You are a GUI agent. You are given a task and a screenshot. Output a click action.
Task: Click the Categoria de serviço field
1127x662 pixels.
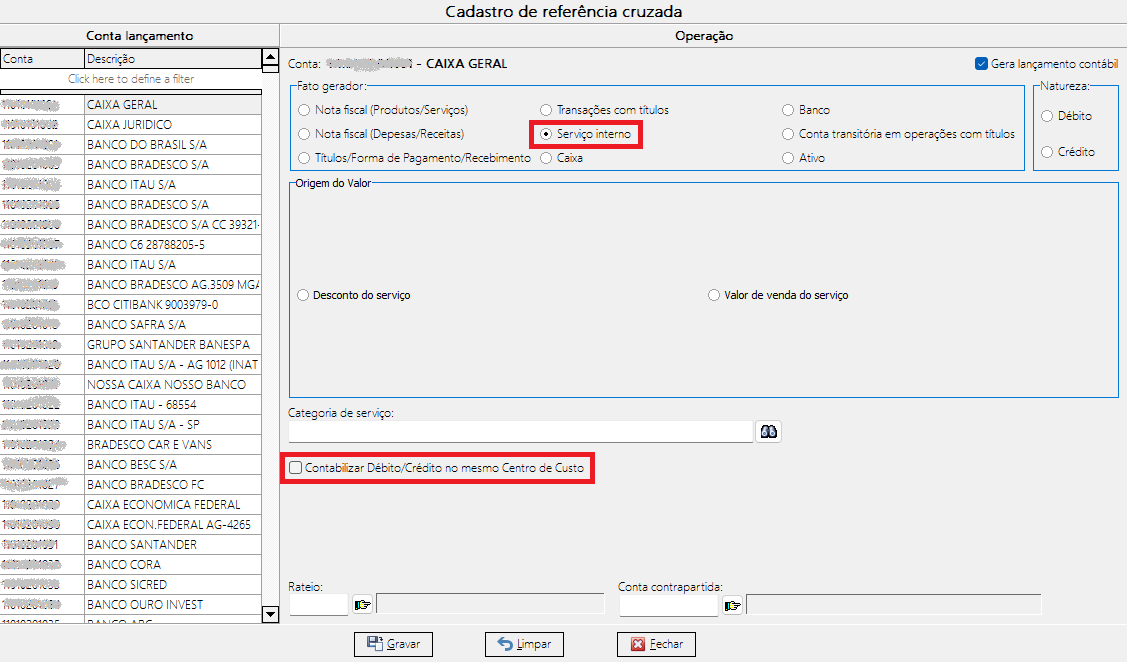[x=520, y=431]
